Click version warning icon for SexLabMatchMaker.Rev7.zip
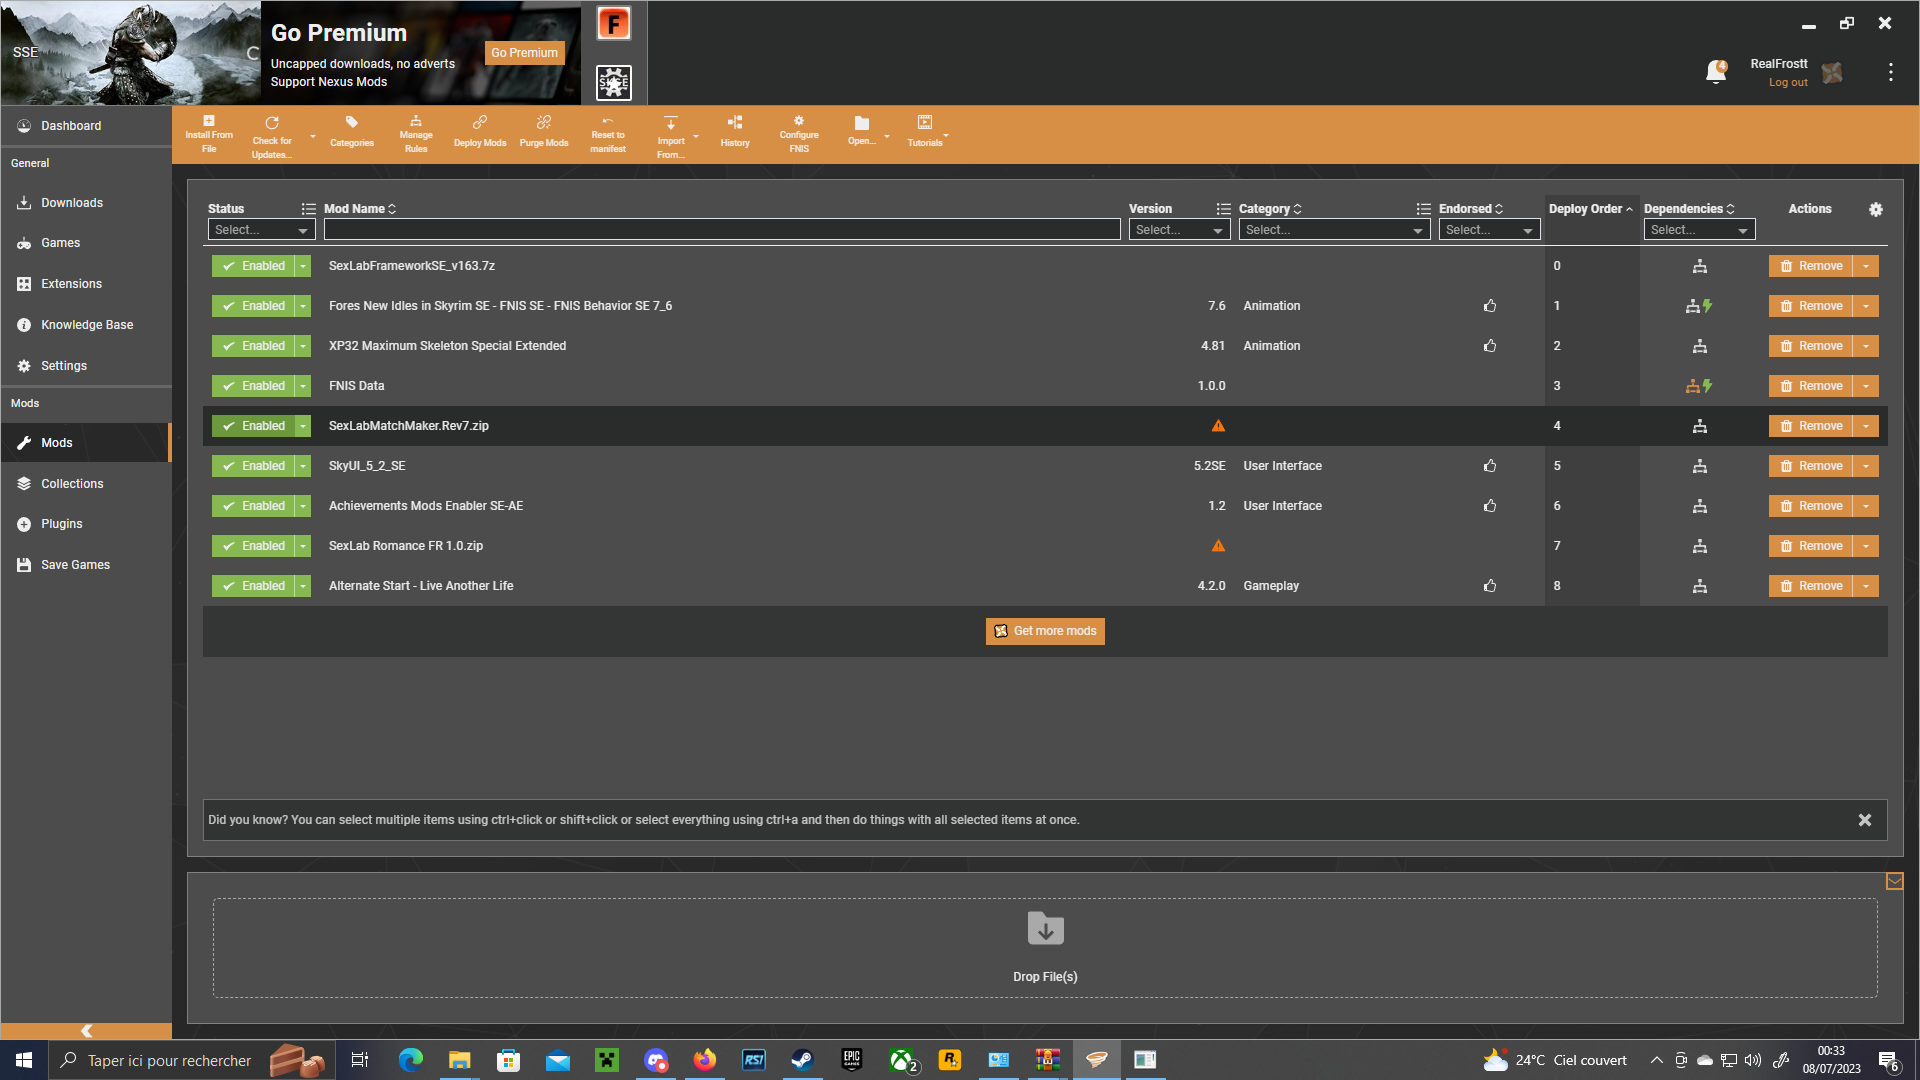The image size is (1920, 1080). [1218, 426]
